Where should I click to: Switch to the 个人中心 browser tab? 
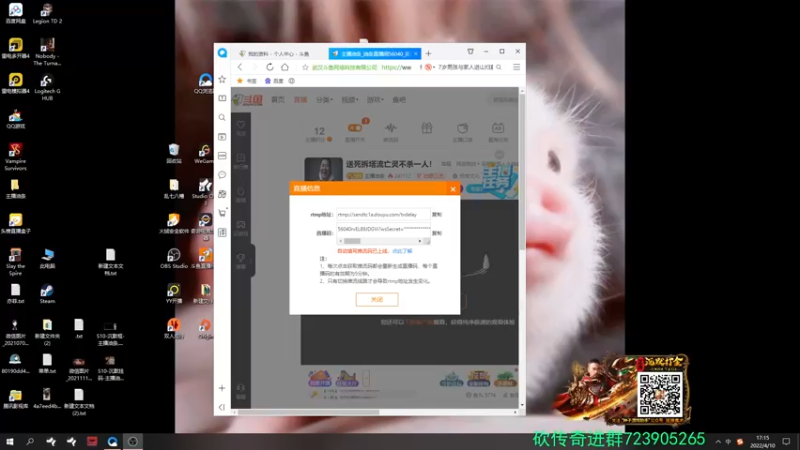279,54
